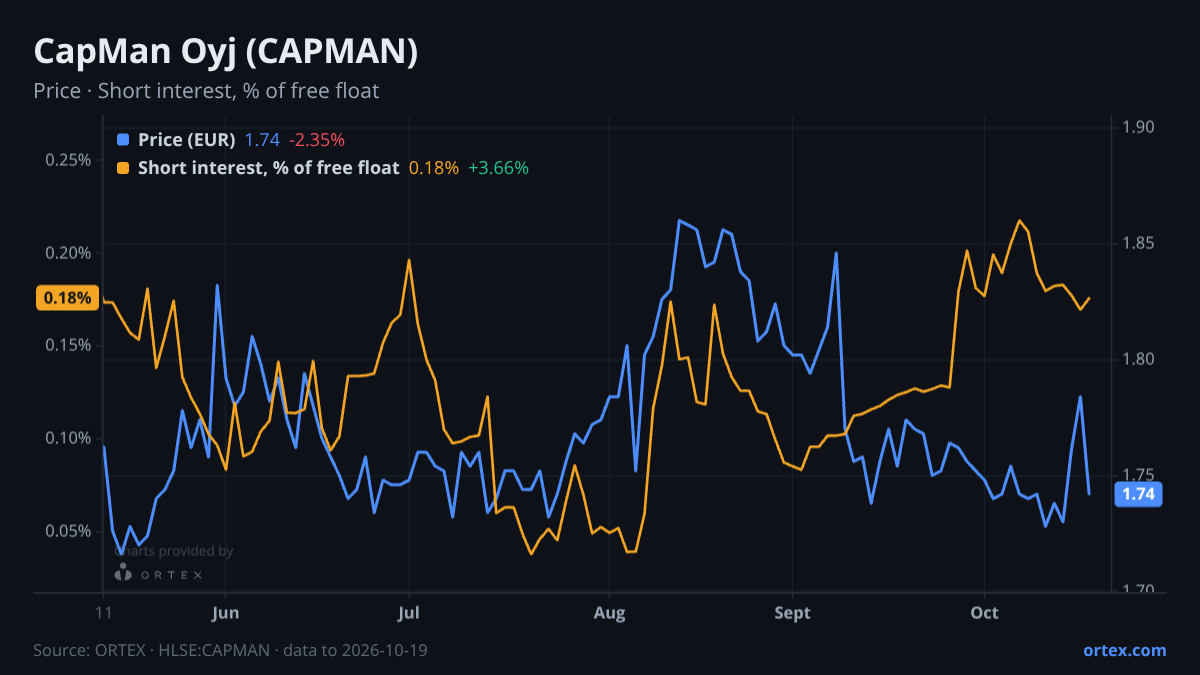
Task: Click the Aug date axis label
Action: [609, 613]
